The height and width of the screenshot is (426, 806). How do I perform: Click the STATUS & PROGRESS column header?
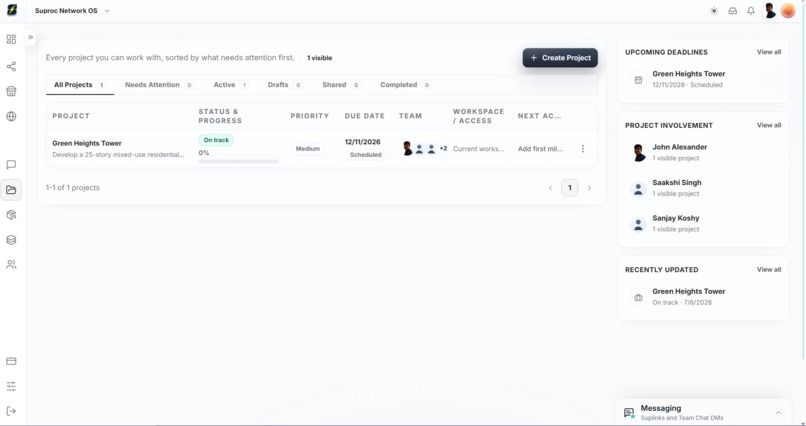(x=220, y=116)
